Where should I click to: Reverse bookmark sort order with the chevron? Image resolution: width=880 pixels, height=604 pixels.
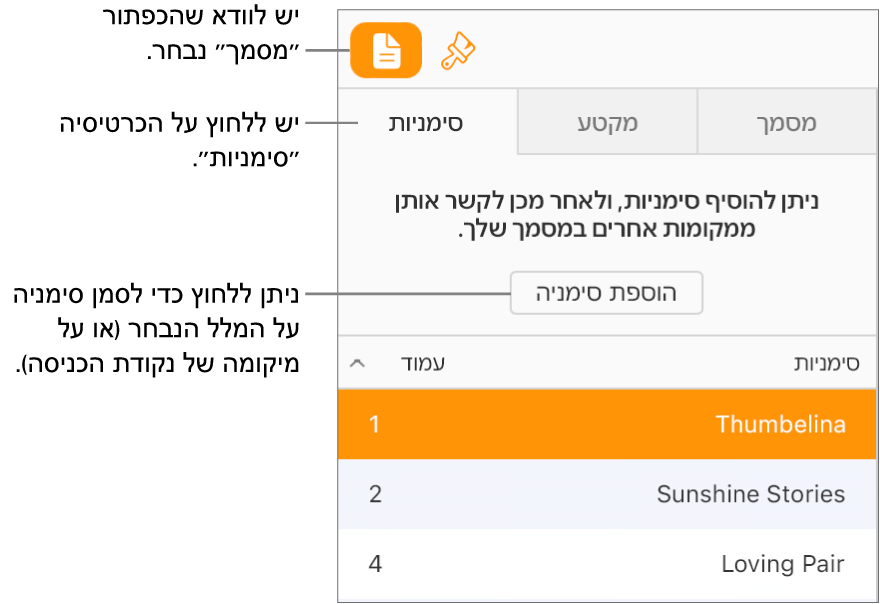coord(357,363)
